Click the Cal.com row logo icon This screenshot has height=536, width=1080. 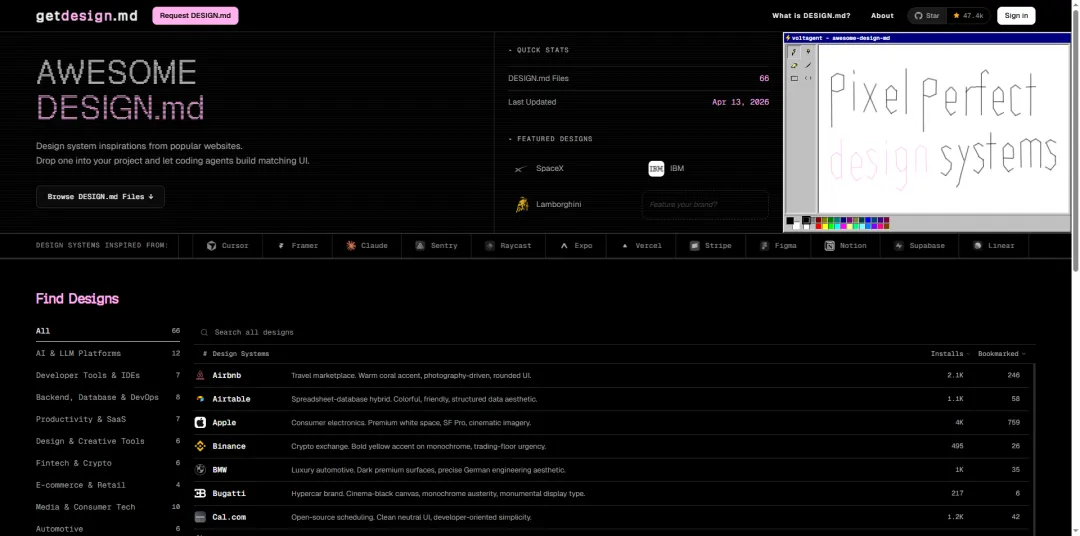(200, 517)
